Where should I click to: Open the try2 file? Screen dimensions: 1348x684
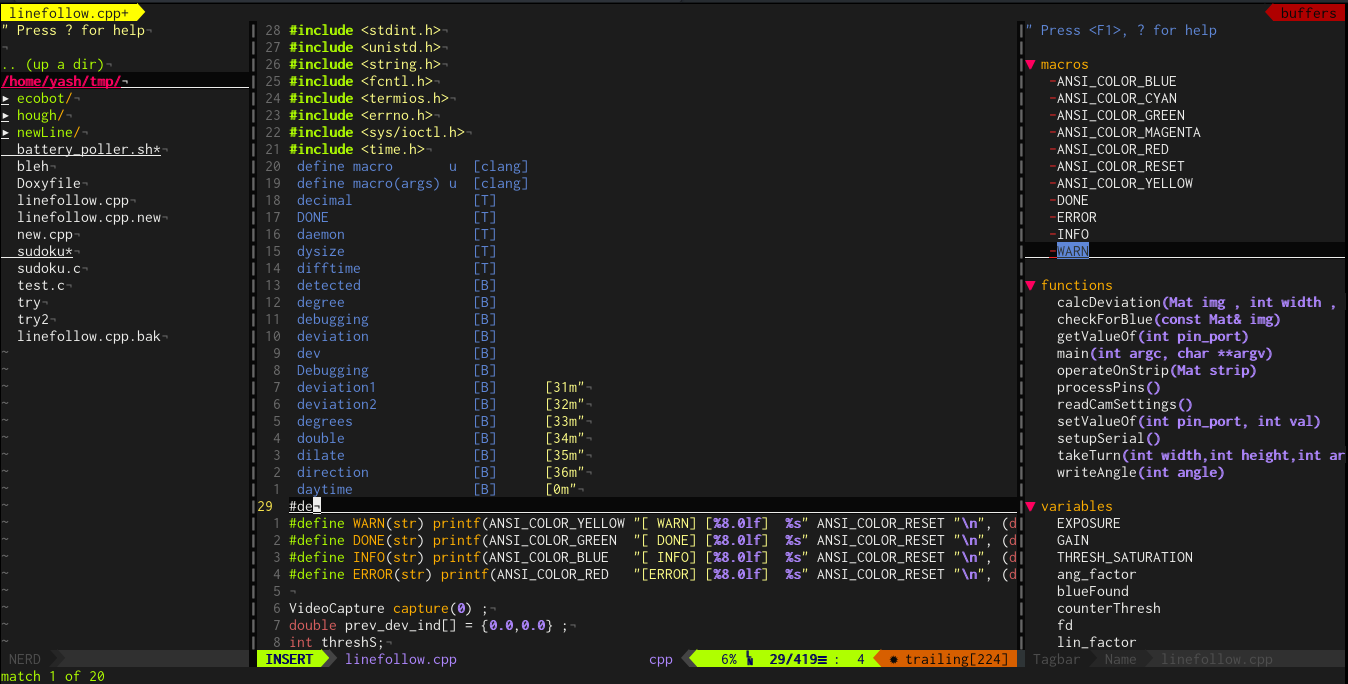coord(33,319)
